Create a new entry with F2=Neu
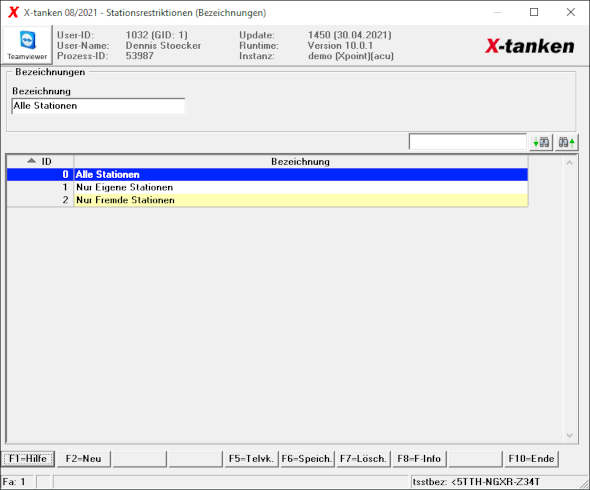Screen dimensions: 590x490 [x=84, y=459]
